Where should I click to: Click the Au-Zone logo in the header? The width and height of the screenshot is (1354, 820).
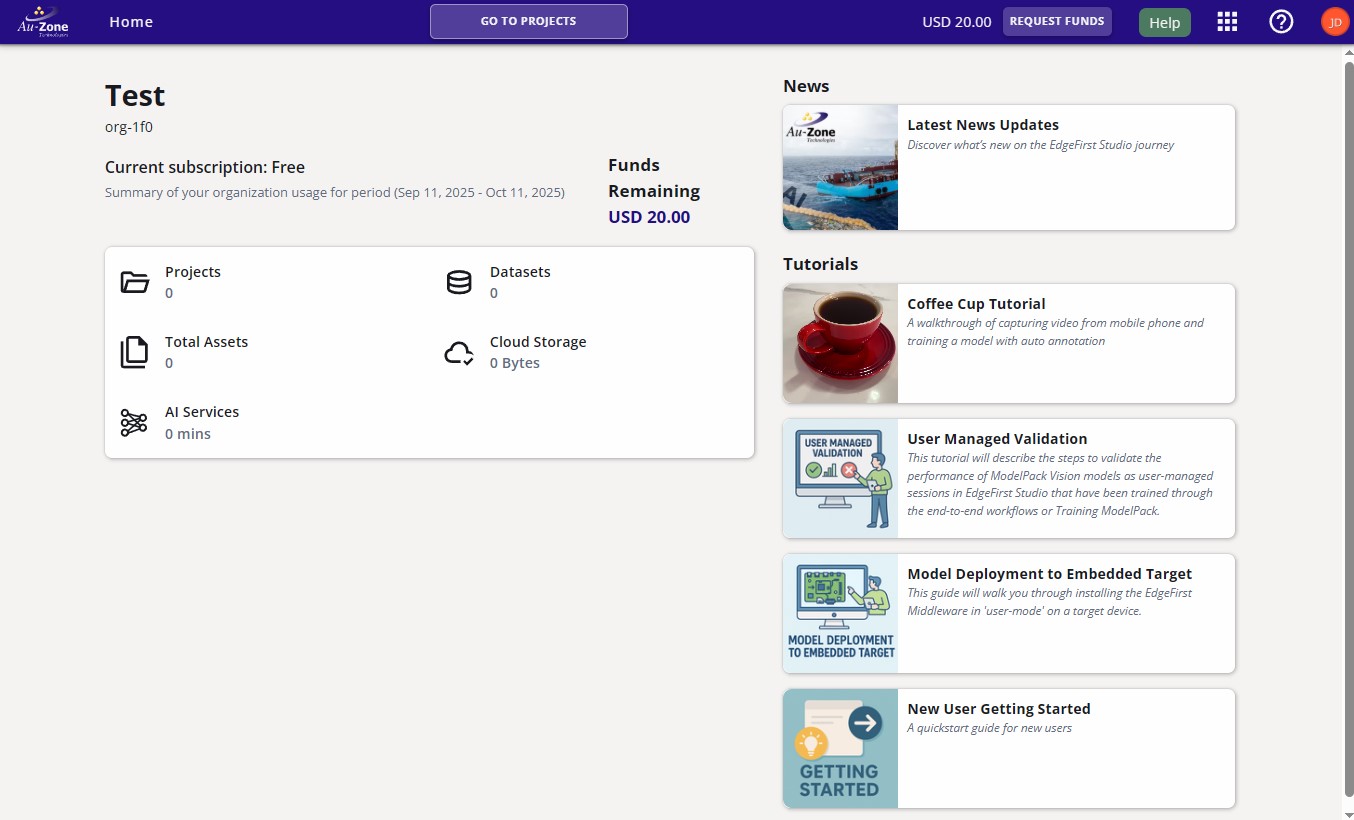[x=43, y=21]
